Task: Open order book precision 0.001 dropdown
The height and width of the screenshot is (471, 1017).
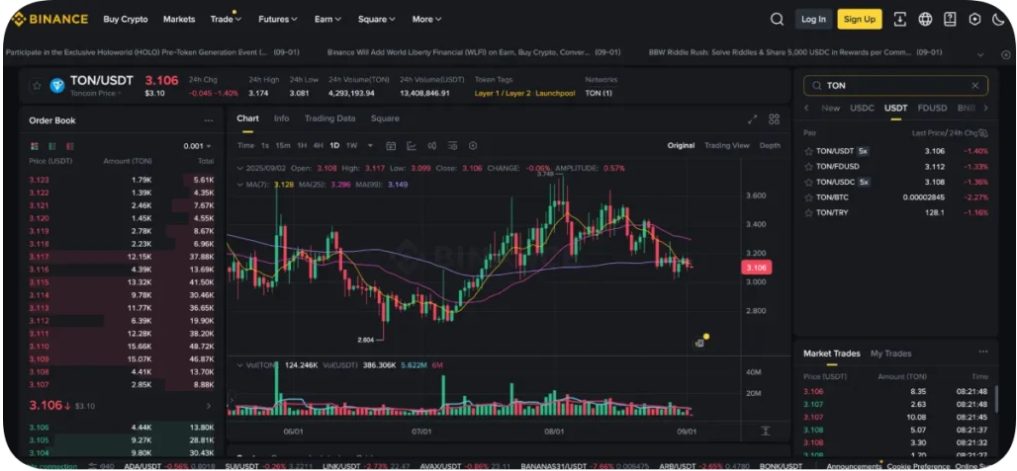Action: 197,146
